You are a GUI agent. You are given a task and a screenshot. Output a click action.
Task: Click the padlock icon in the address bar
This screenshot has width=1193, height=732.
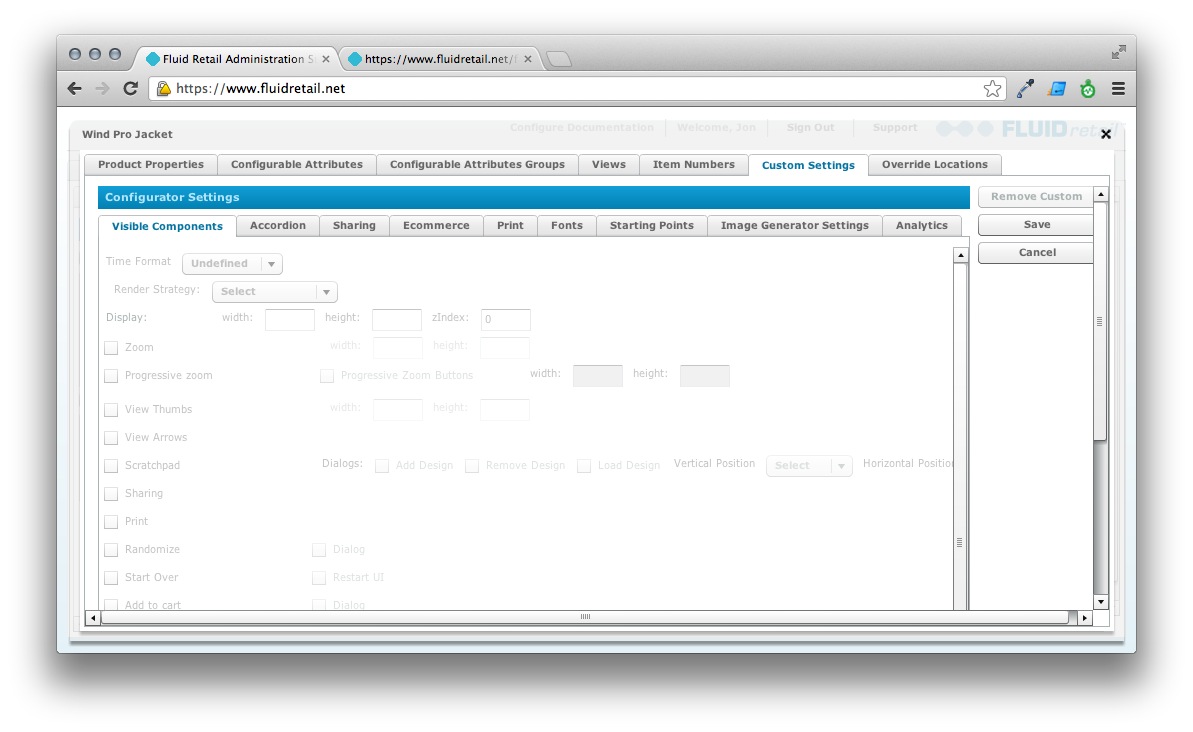pyautogui.click(x=163, y=88)
